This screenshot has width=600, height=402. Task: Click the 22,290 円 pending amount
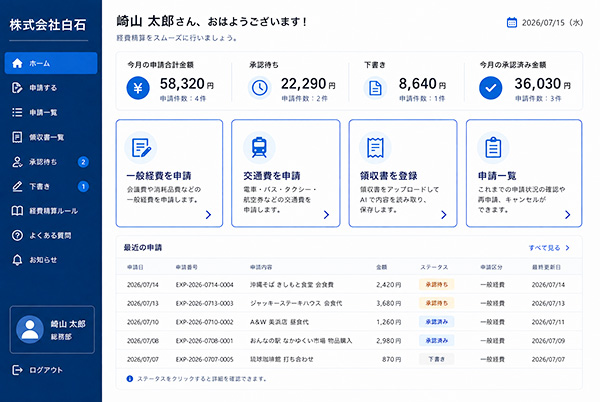pyautogui.click(x=308, y=84)
